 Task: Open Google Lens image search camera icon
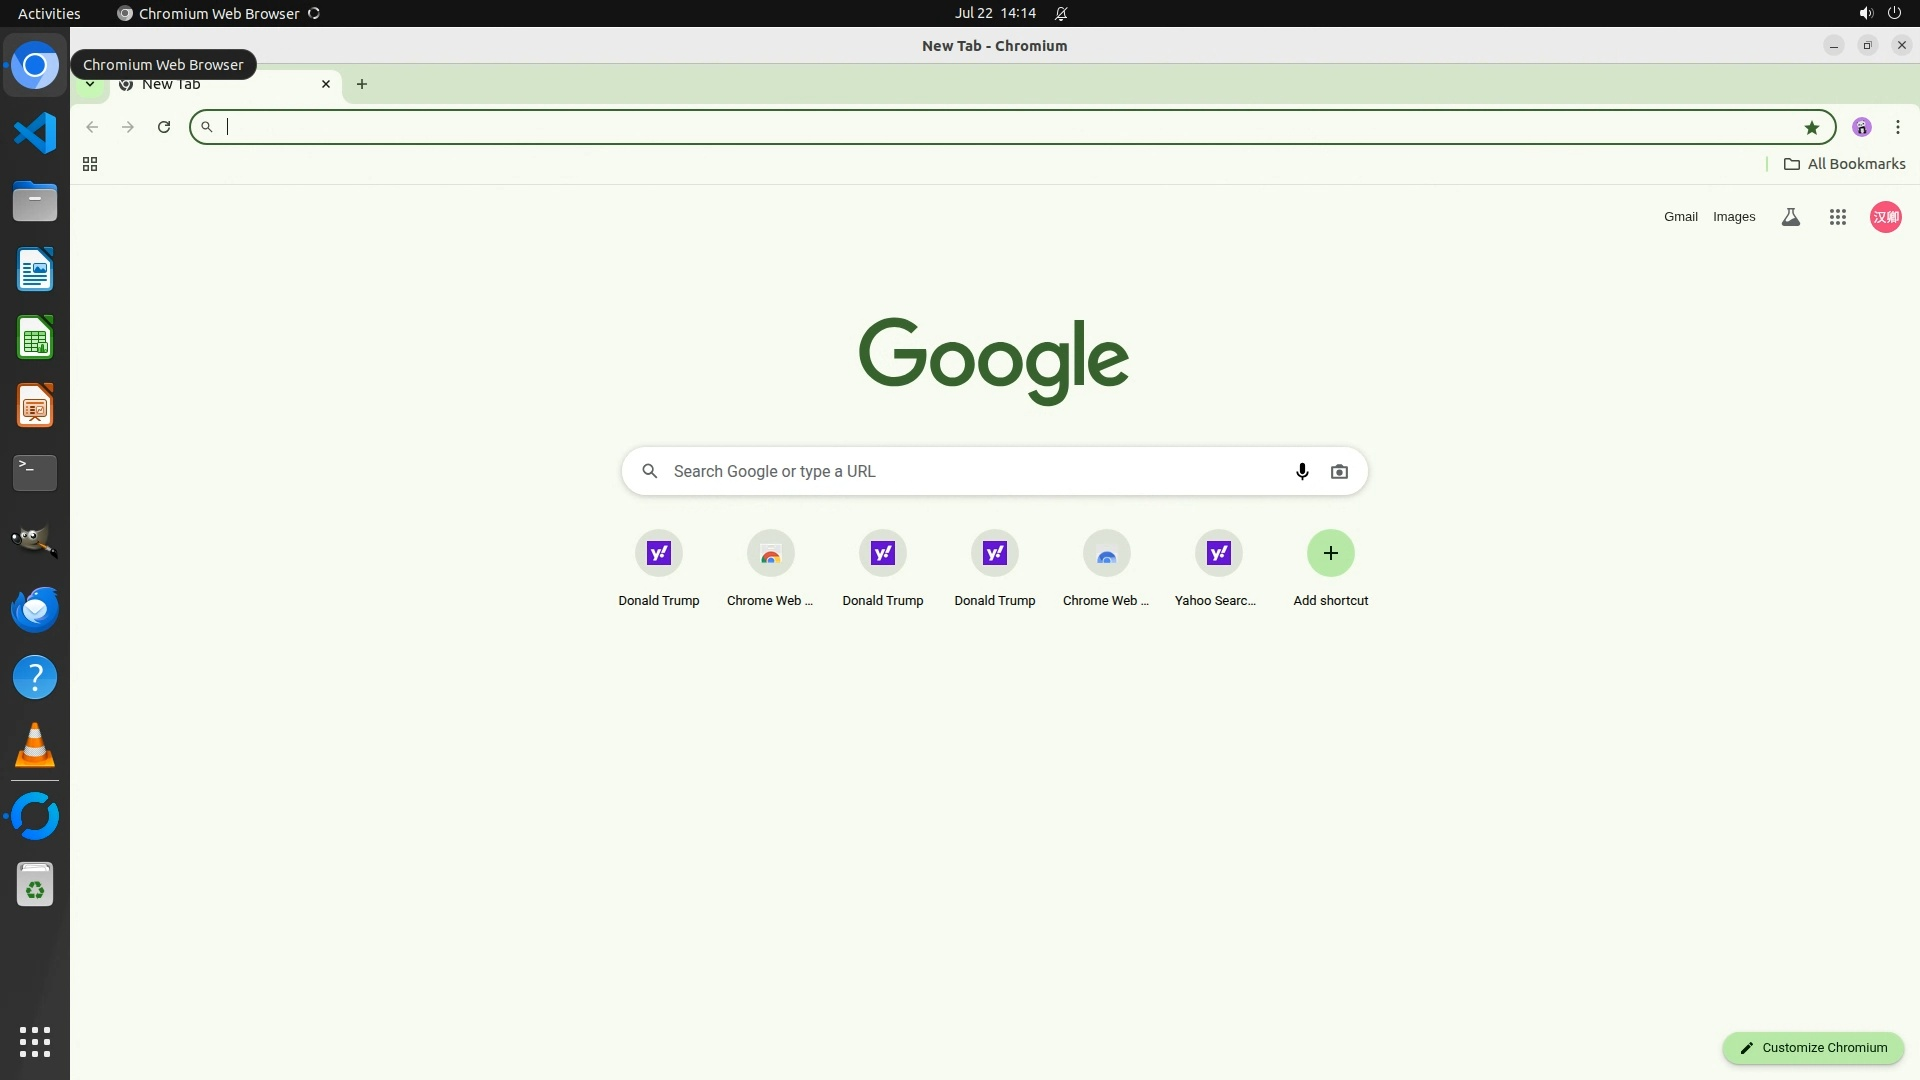coord(1339,471)
